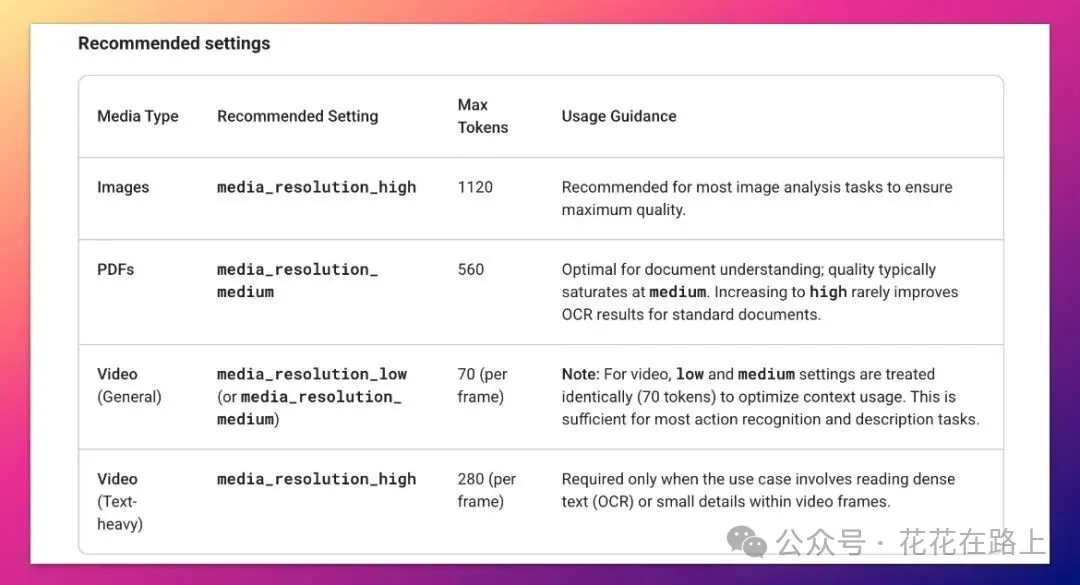Click the Recommended settings heading
1080x585 pixels.
pos(174,44)
